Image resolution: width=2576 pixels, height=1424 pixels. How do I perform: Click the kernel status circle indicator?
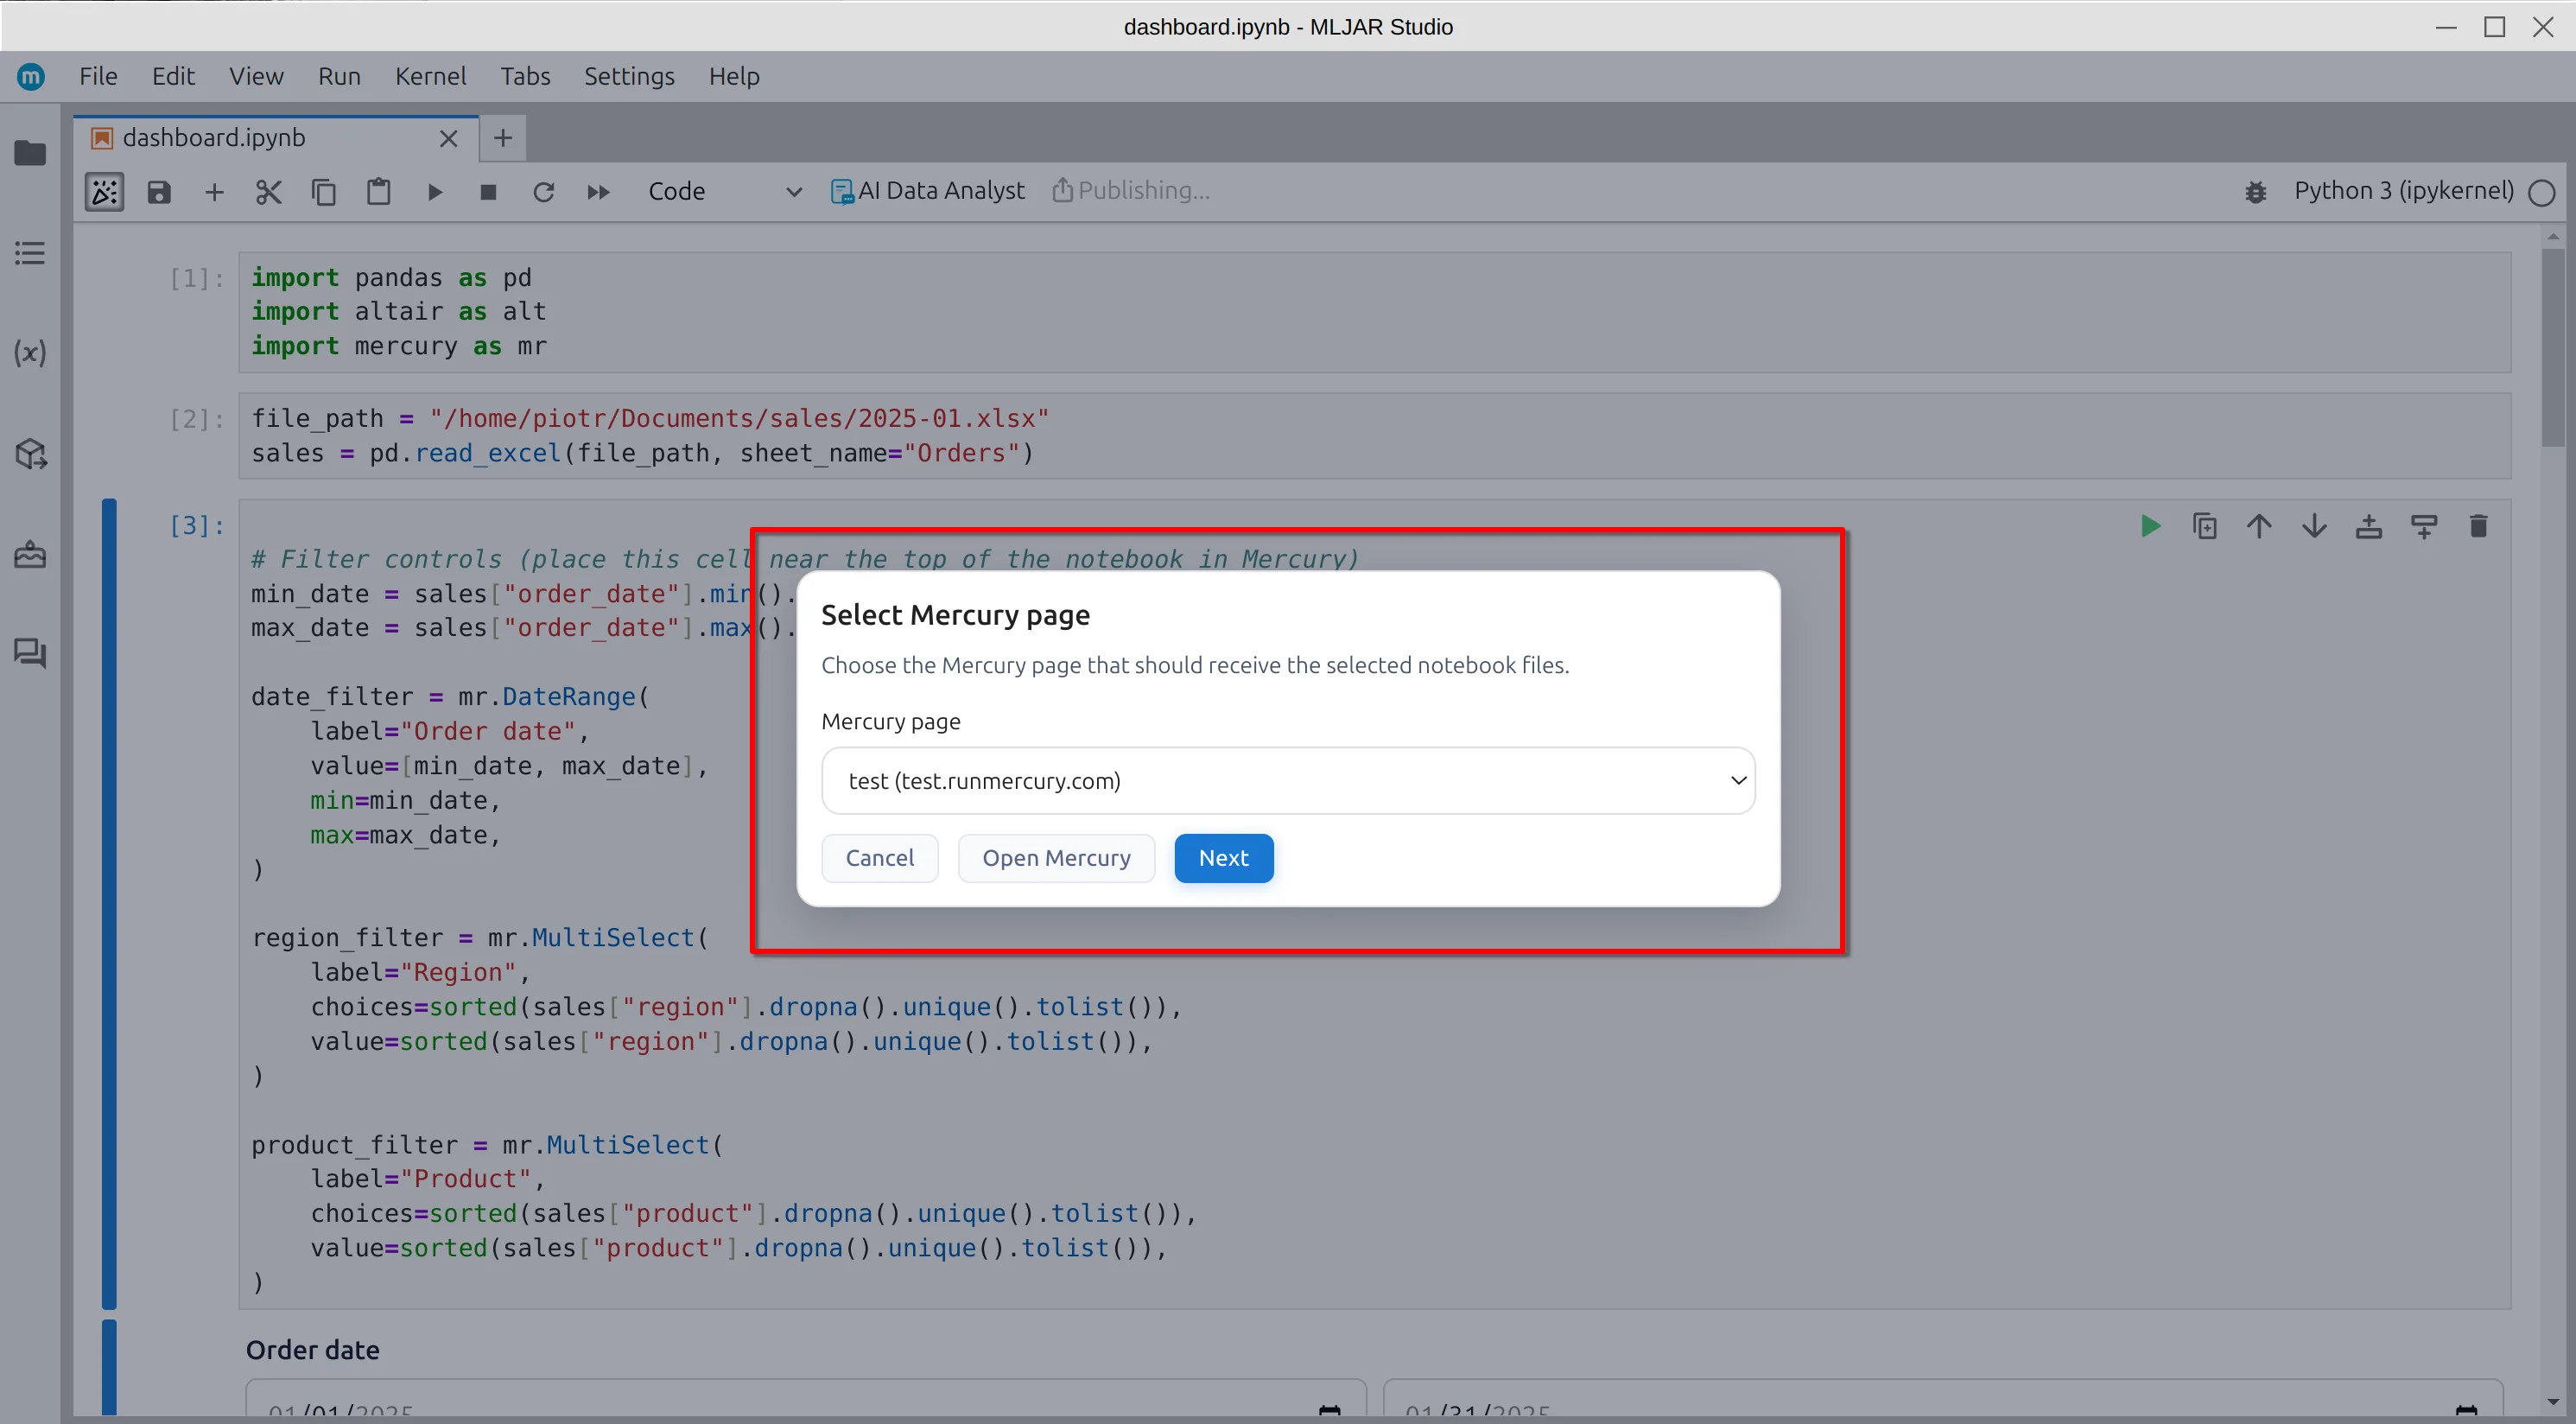(x=2541, y=192)
